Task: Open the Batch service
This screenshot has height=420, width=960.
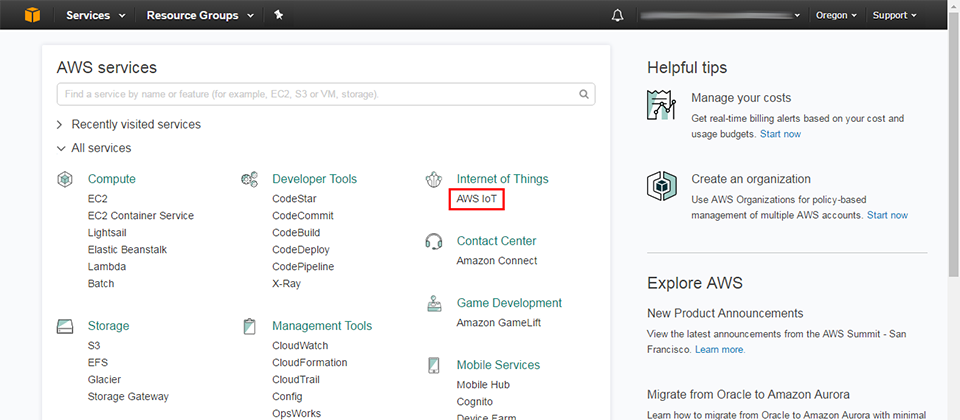Action: pos(101,284)
